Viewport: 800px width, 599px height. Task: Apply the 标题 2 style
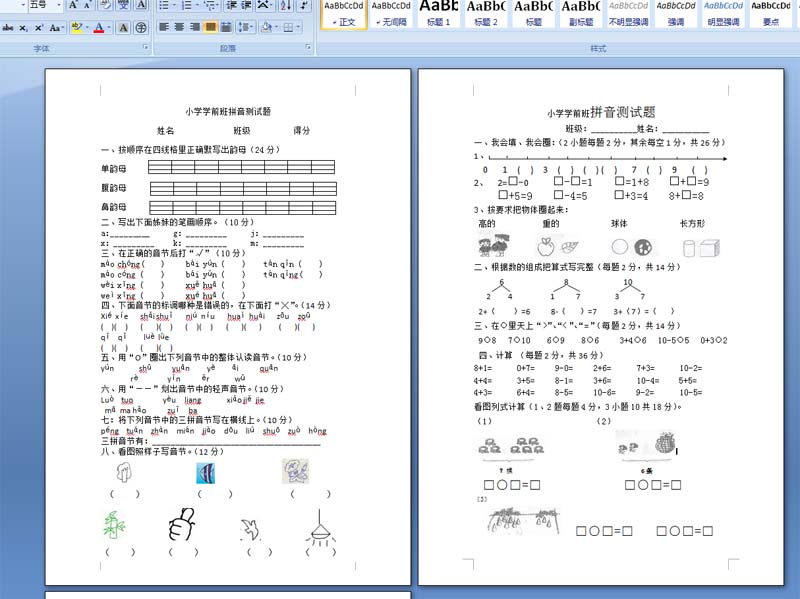486,14
